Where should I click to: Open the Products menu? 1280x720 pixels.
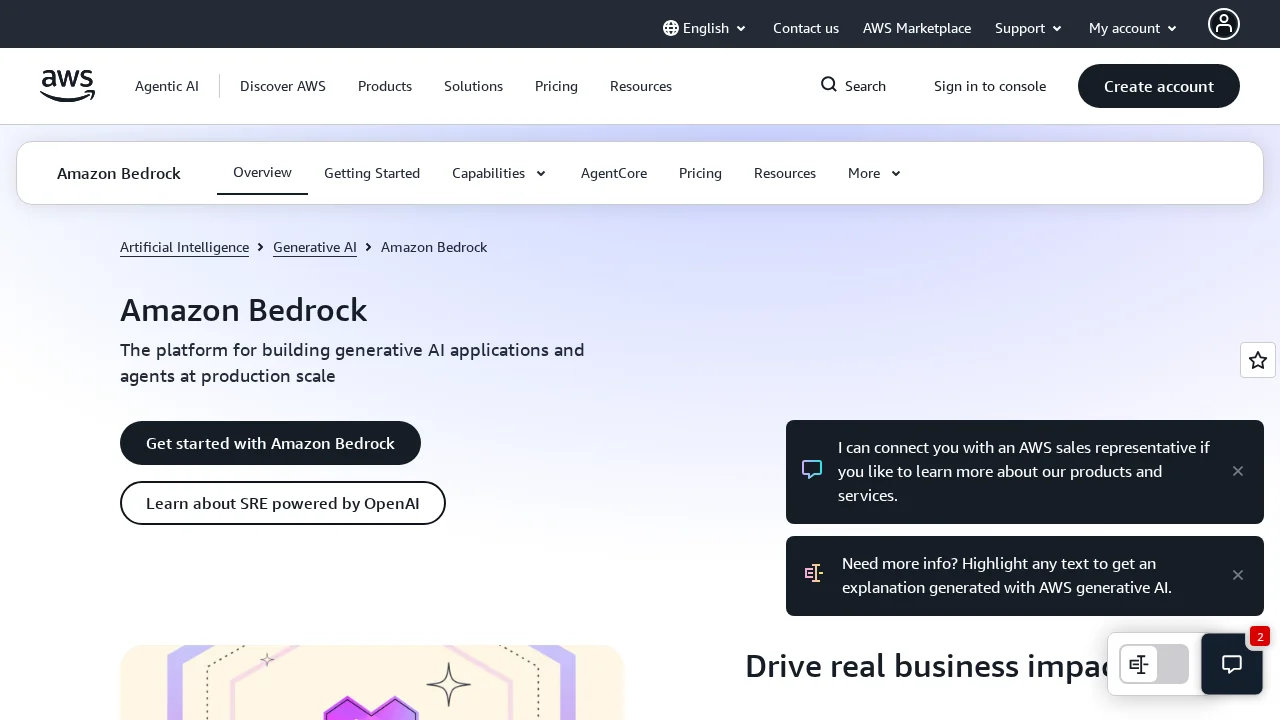point(385,86)
